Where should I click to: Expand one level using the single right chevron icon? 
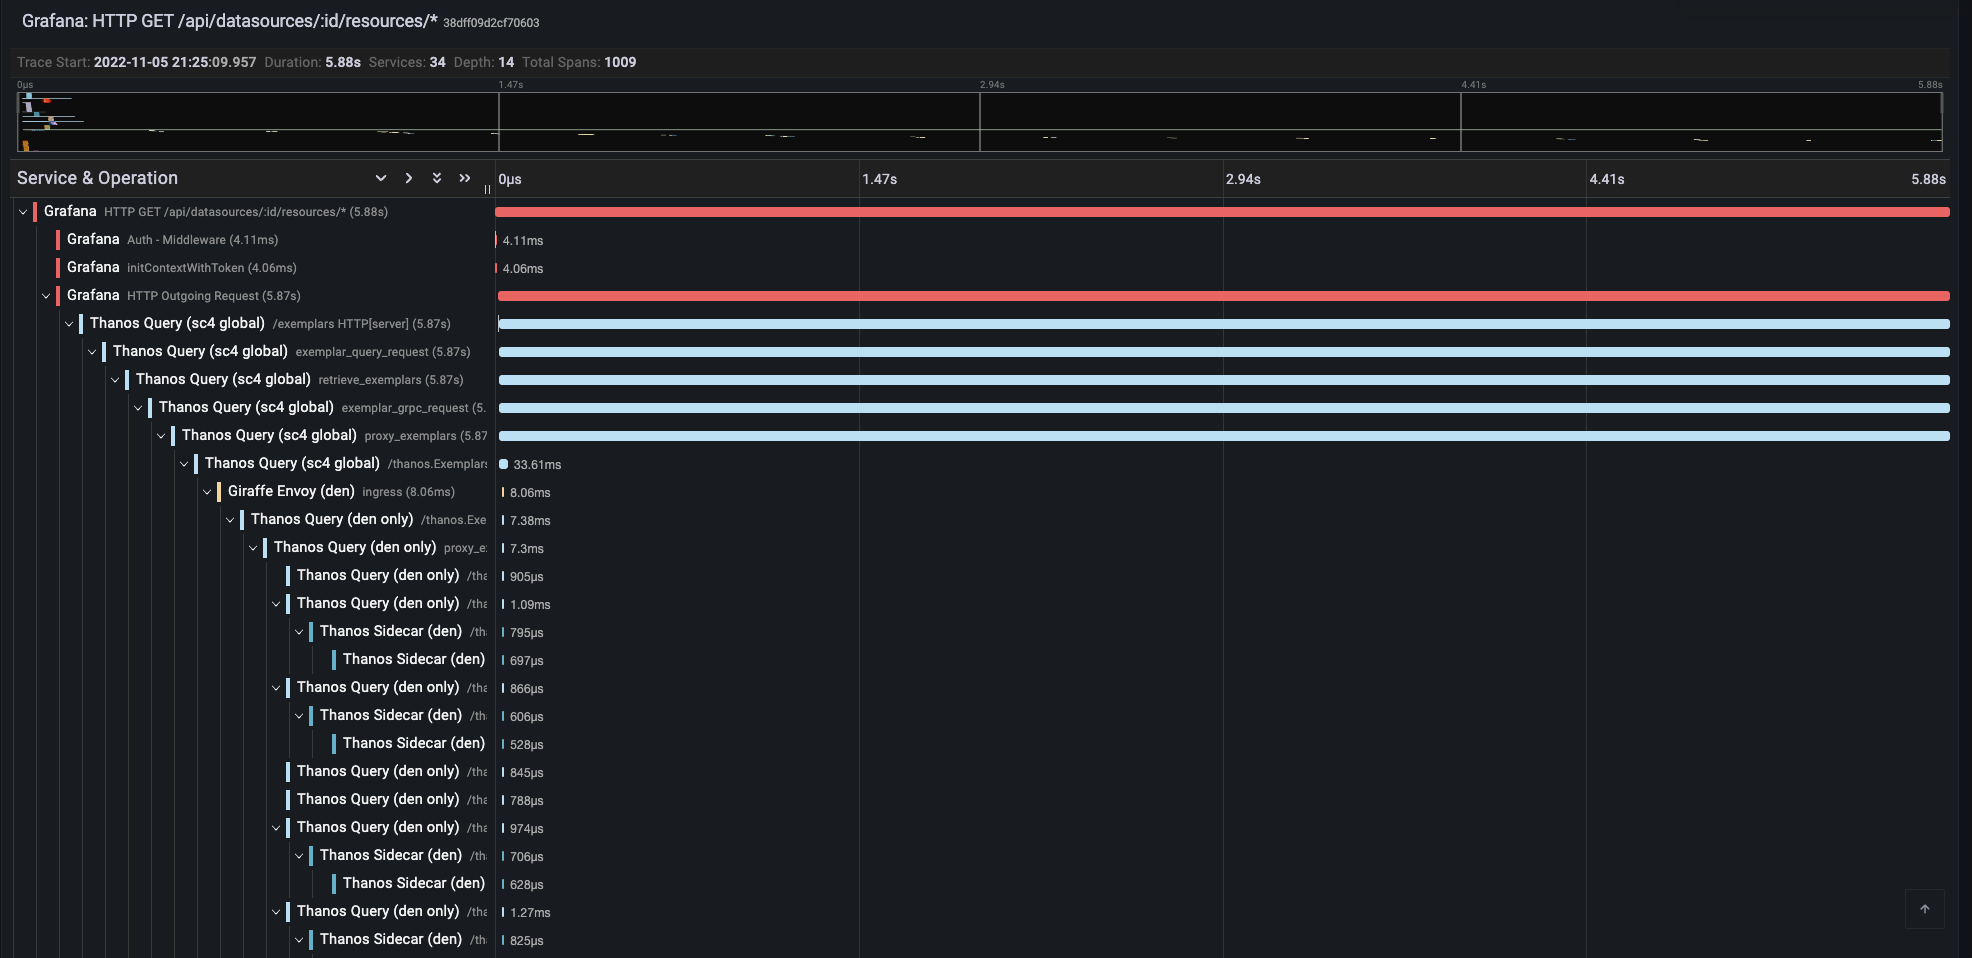coord(408,178)
